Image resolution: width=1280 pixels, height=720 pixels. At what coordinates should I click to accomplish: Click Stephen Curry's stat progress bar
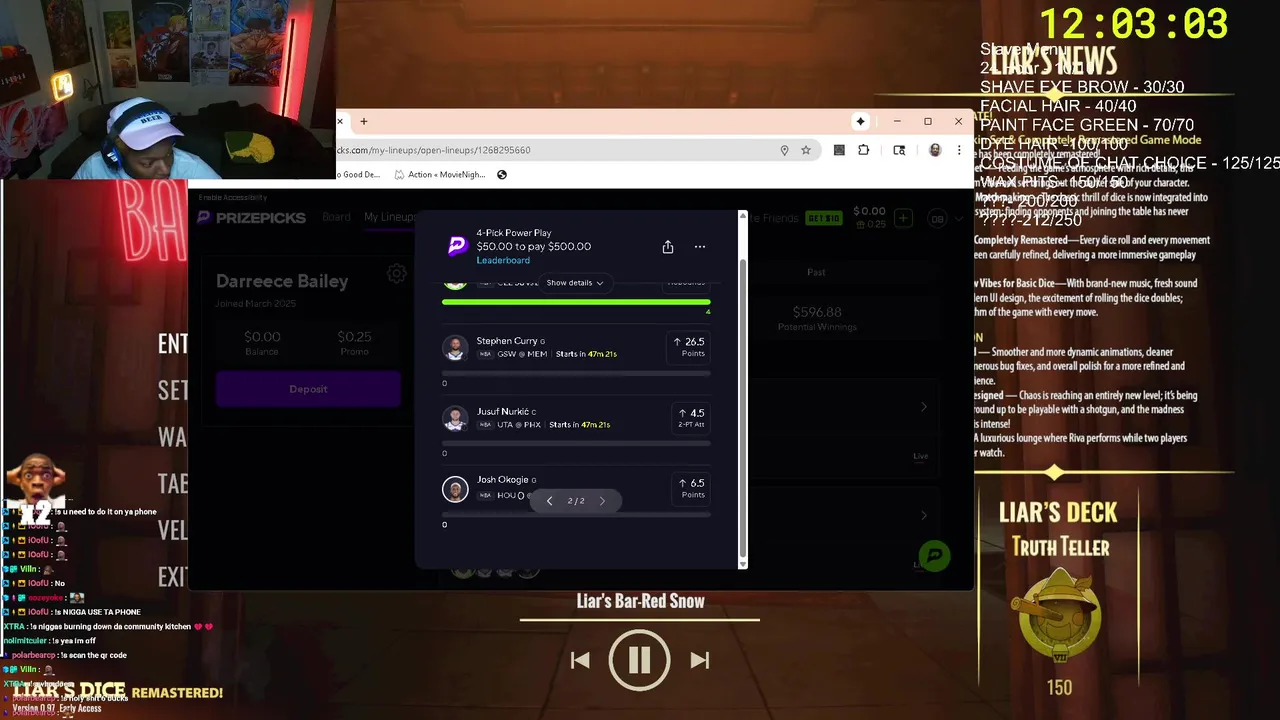(576, 374)
